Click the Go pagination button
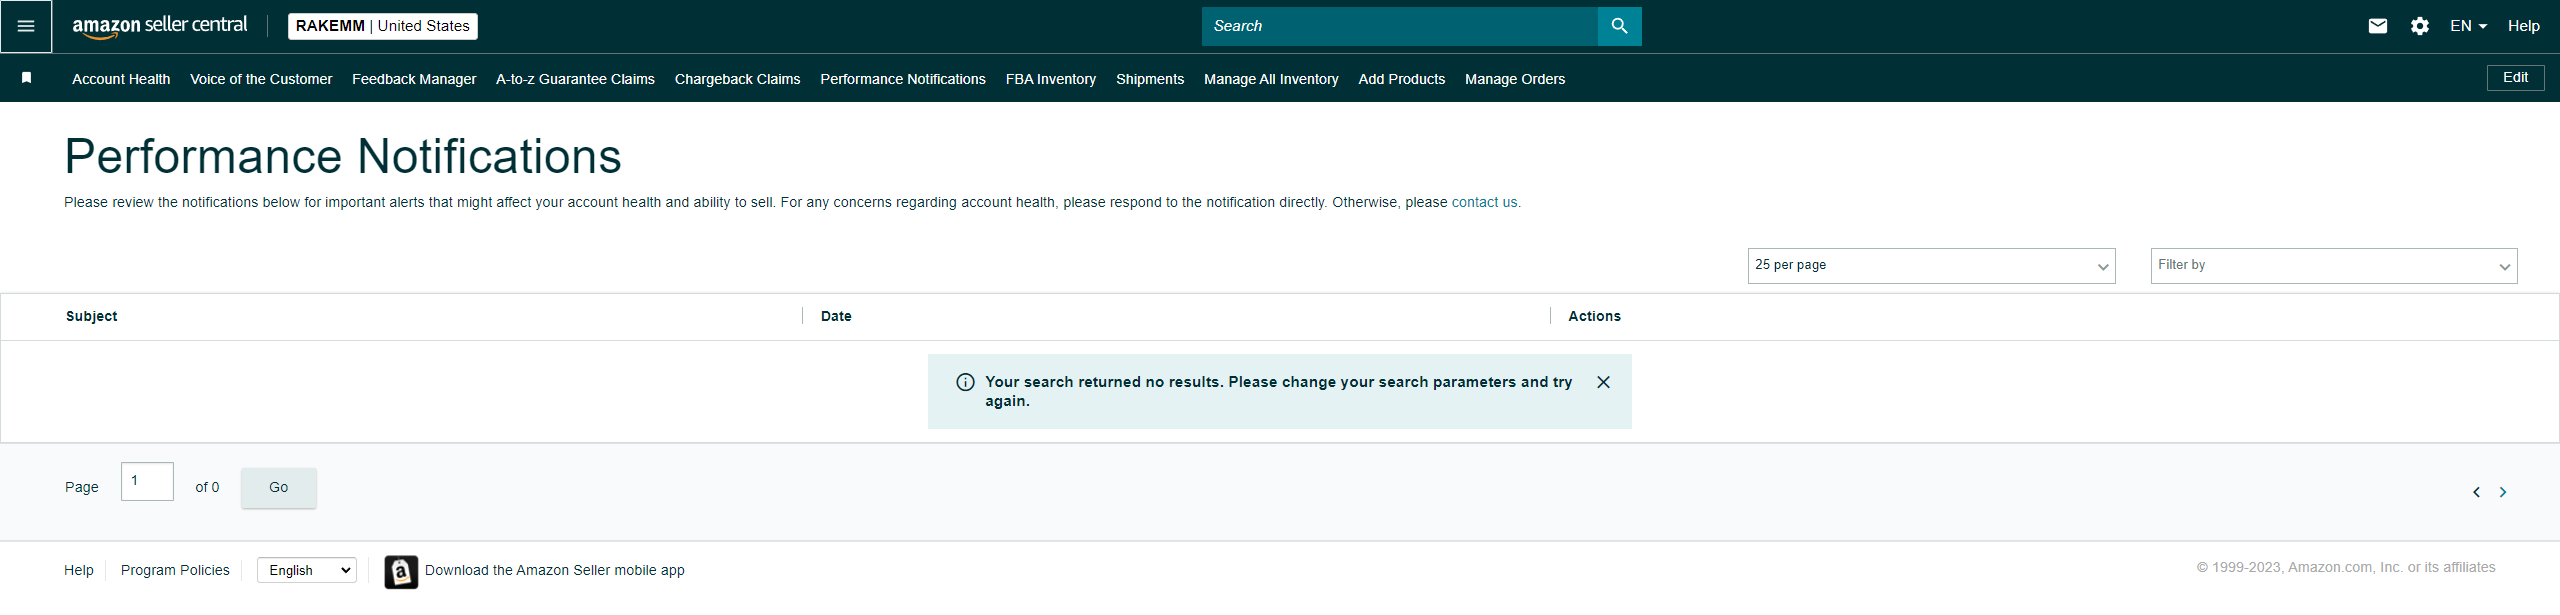2560x615 pixels. 279,487
